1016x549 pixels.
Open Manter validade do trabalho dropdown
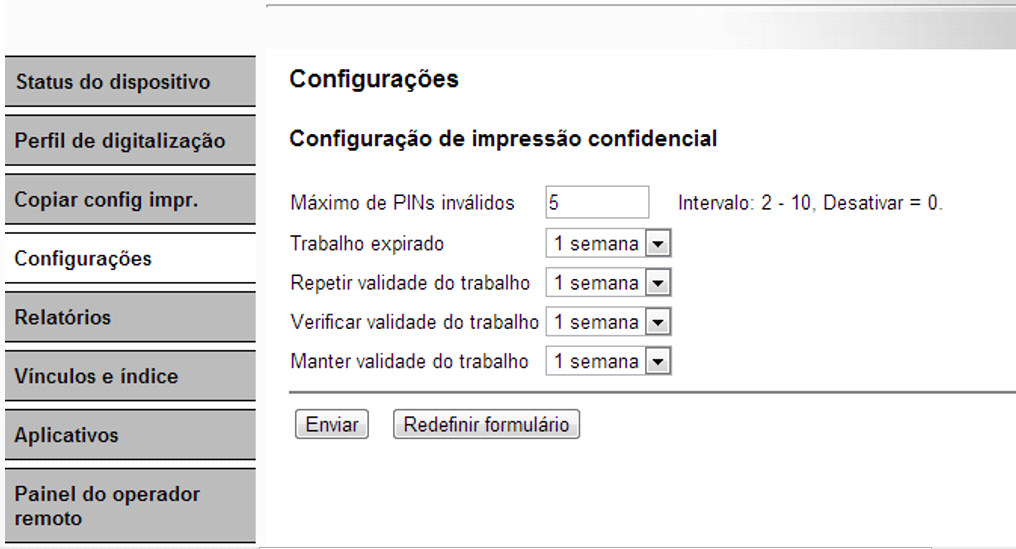click(608, 361)
